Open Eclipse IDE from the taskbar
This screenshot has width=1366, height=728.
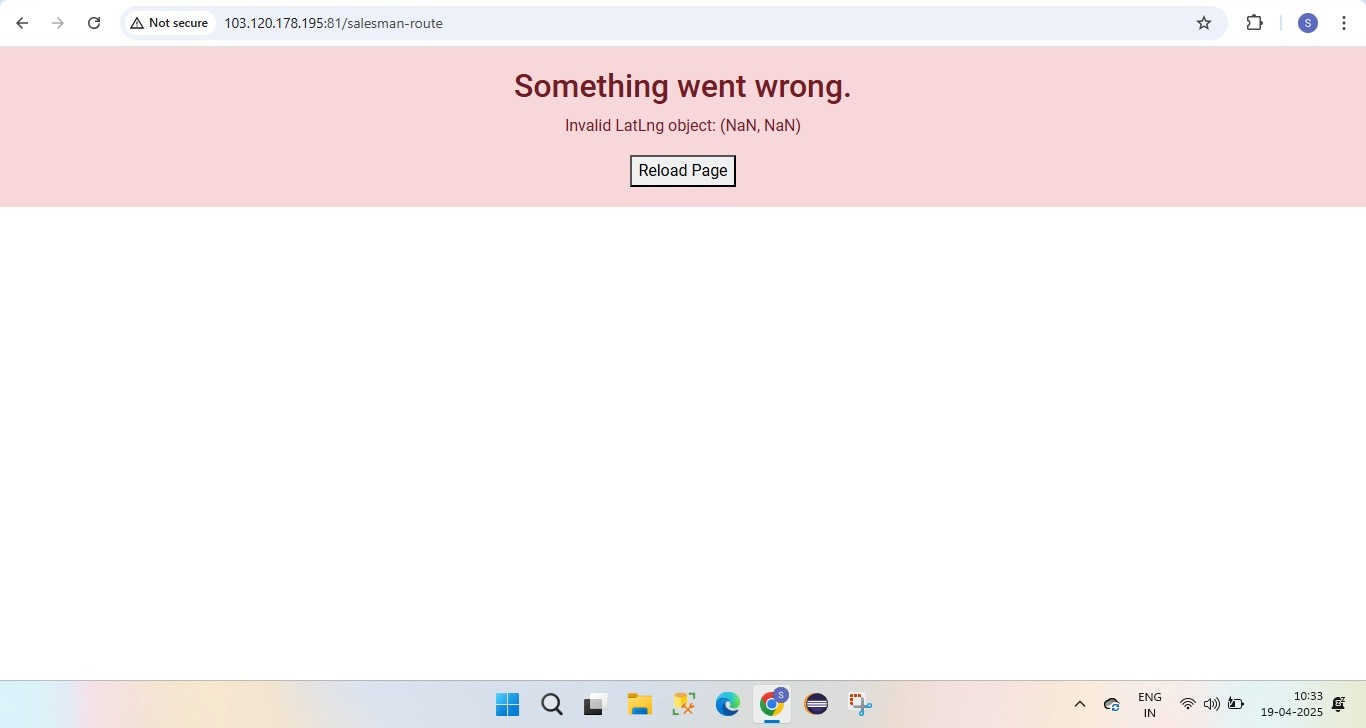816,704
